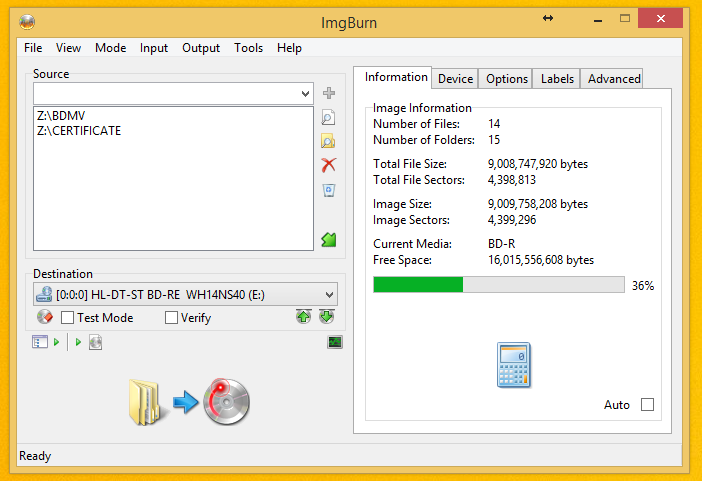Open the Output menu
The width and height of the screenshot is (702, 481).
tap(201, 48)
